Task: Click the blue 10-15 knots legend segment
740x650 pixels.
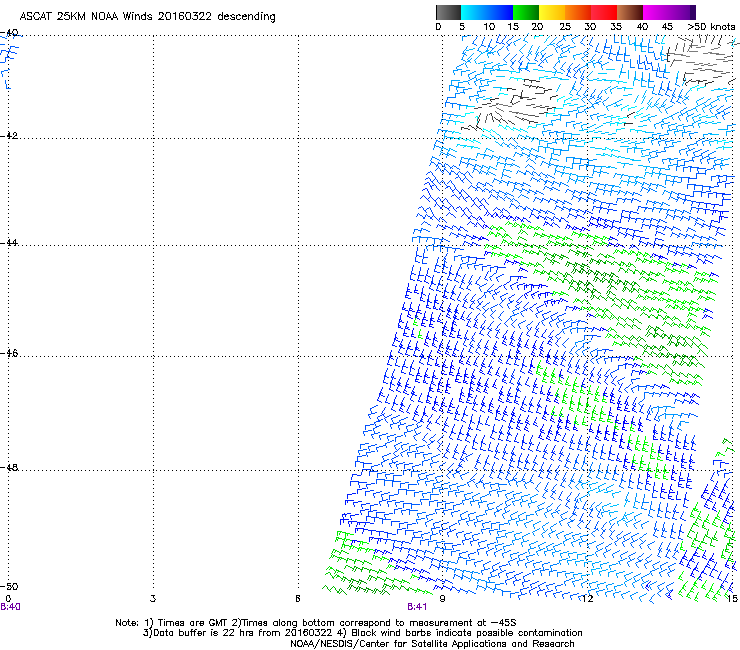Action: [500, 12]
